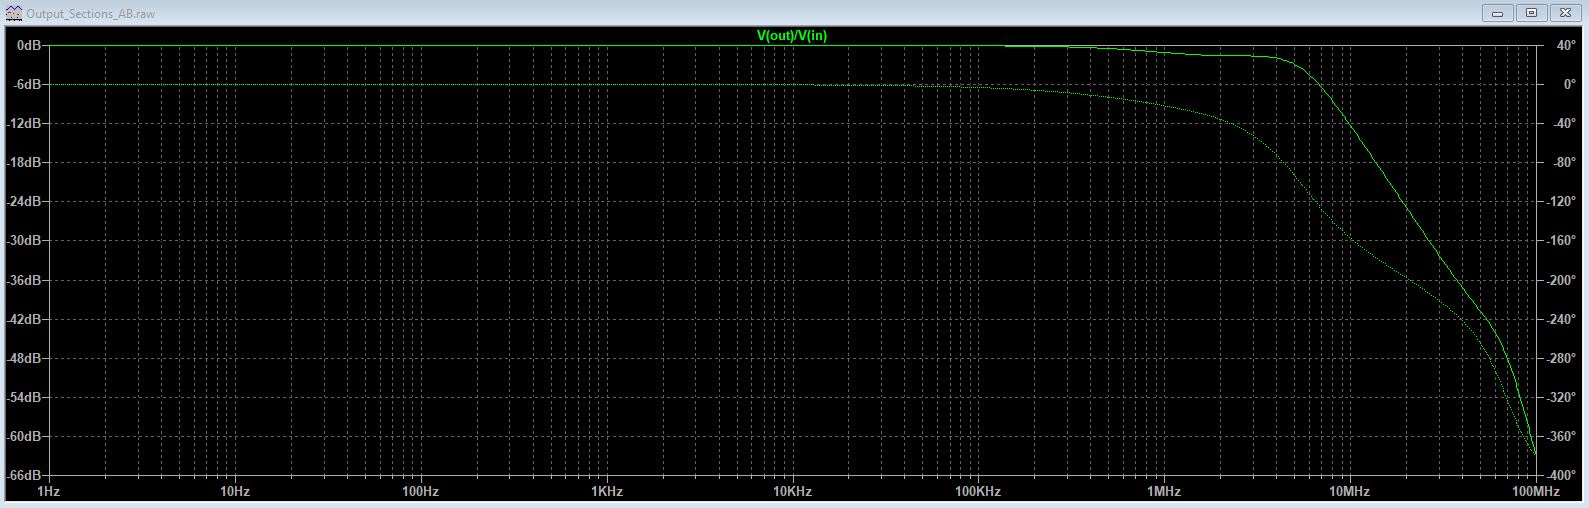
Task: Click the 100MHz frequency axis label
Action: click(x=1535, y=492)
